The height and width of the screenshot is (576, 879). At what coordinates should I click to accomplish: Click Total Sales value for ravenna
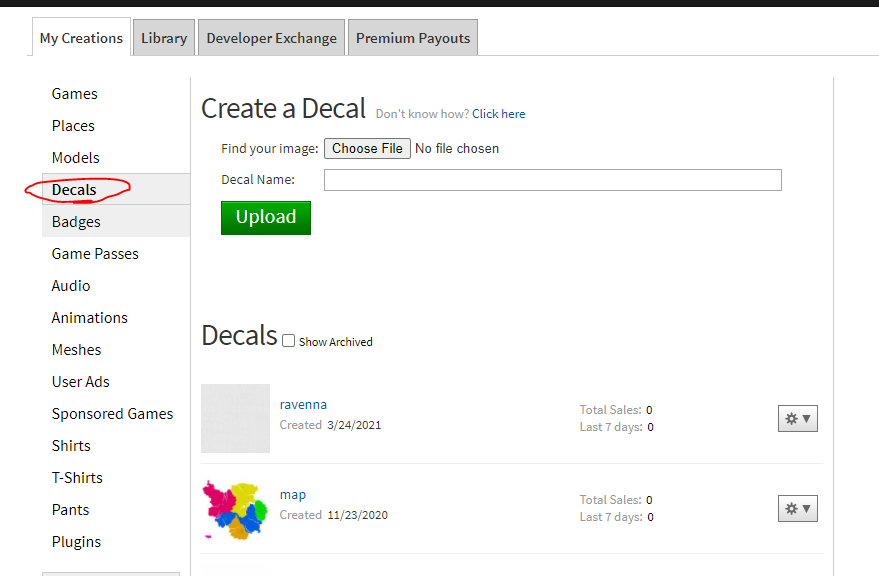(649, 410)
